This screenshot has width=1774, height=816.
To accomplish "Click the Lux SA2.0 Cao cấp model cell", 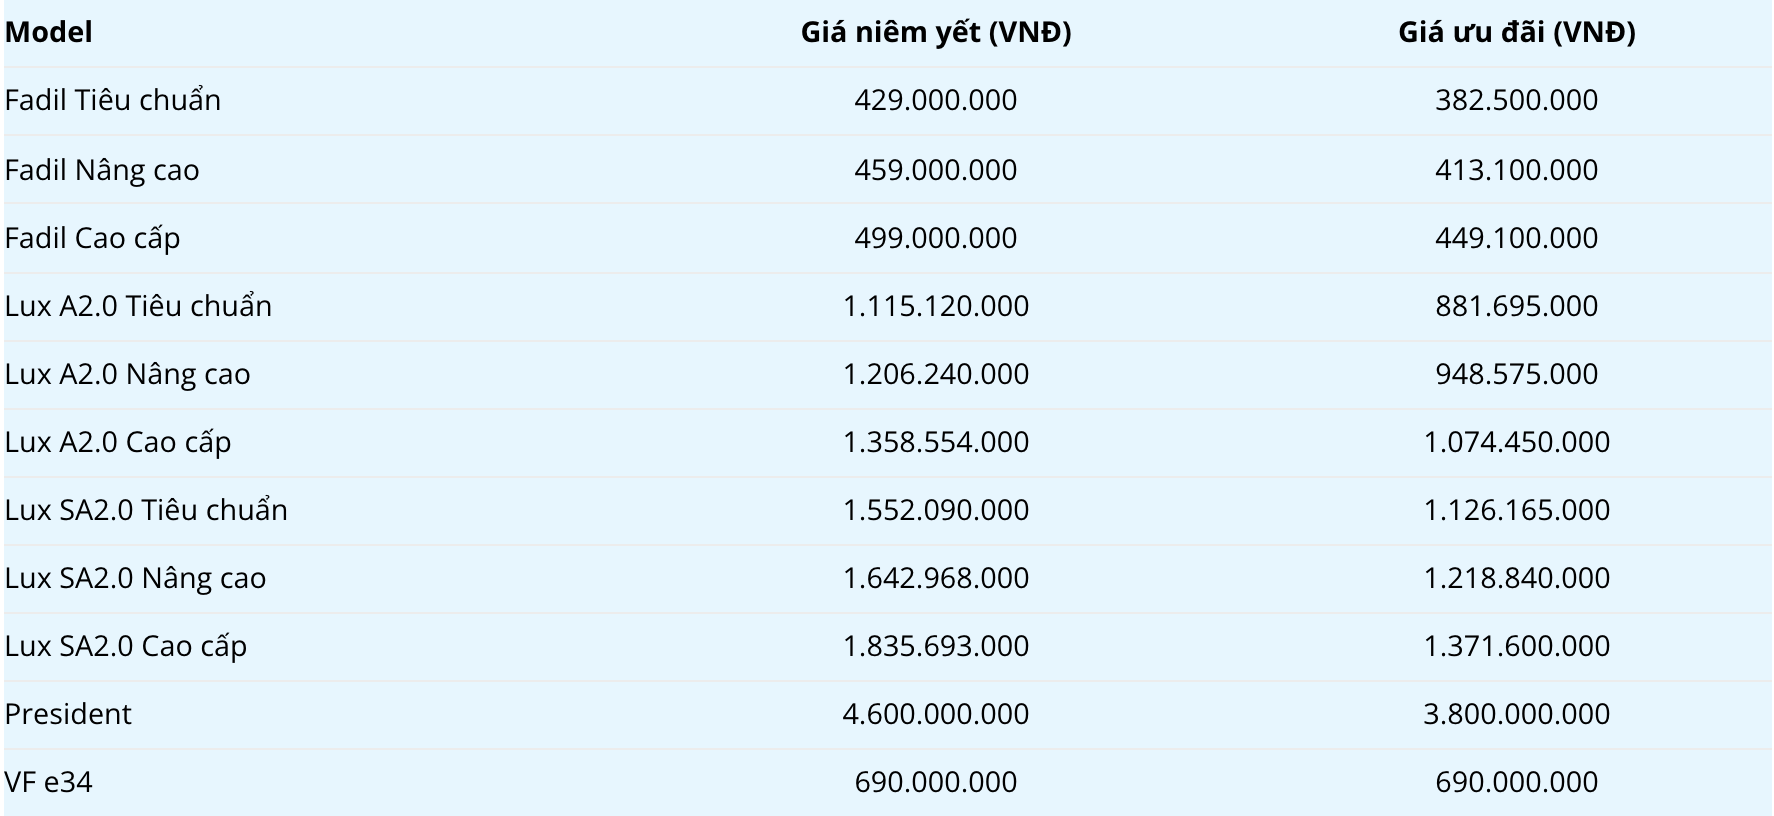I will coord(126,646).
